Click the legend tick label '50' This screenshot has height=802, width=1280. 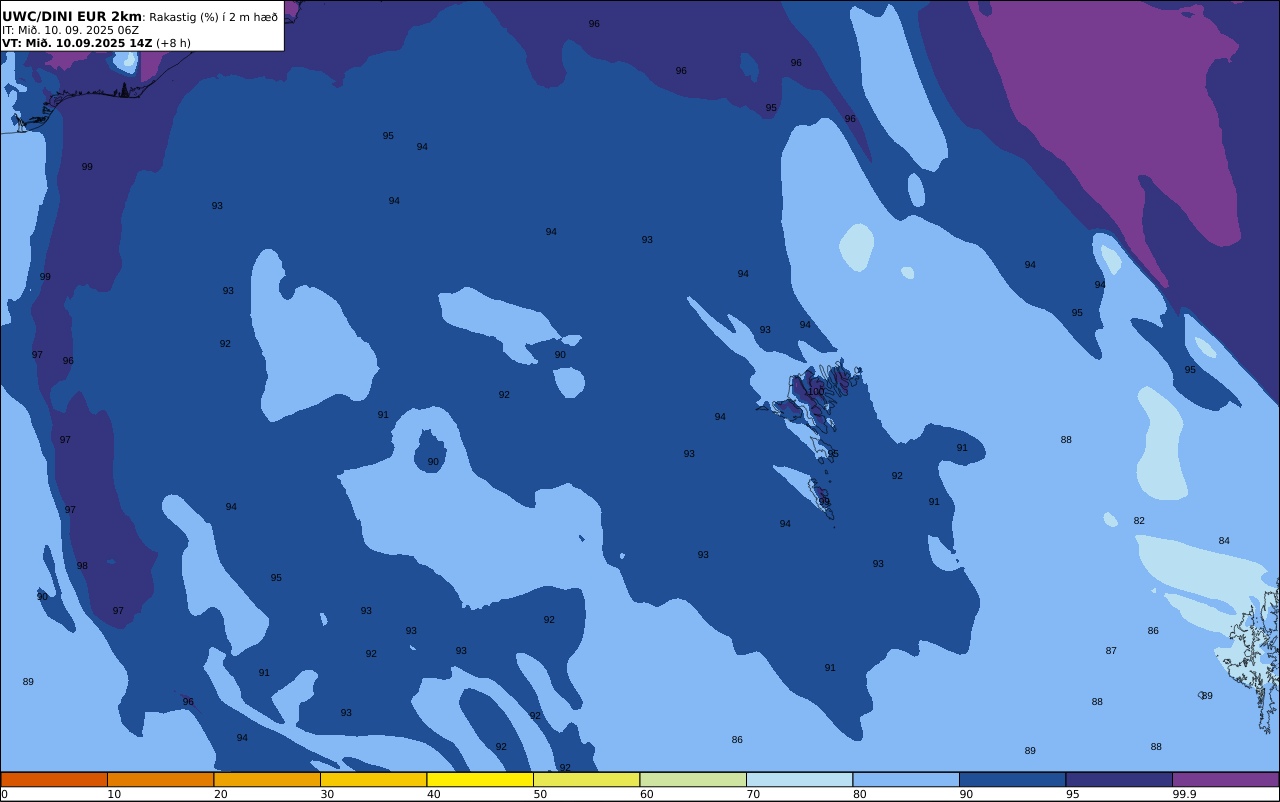click(540, 794)
